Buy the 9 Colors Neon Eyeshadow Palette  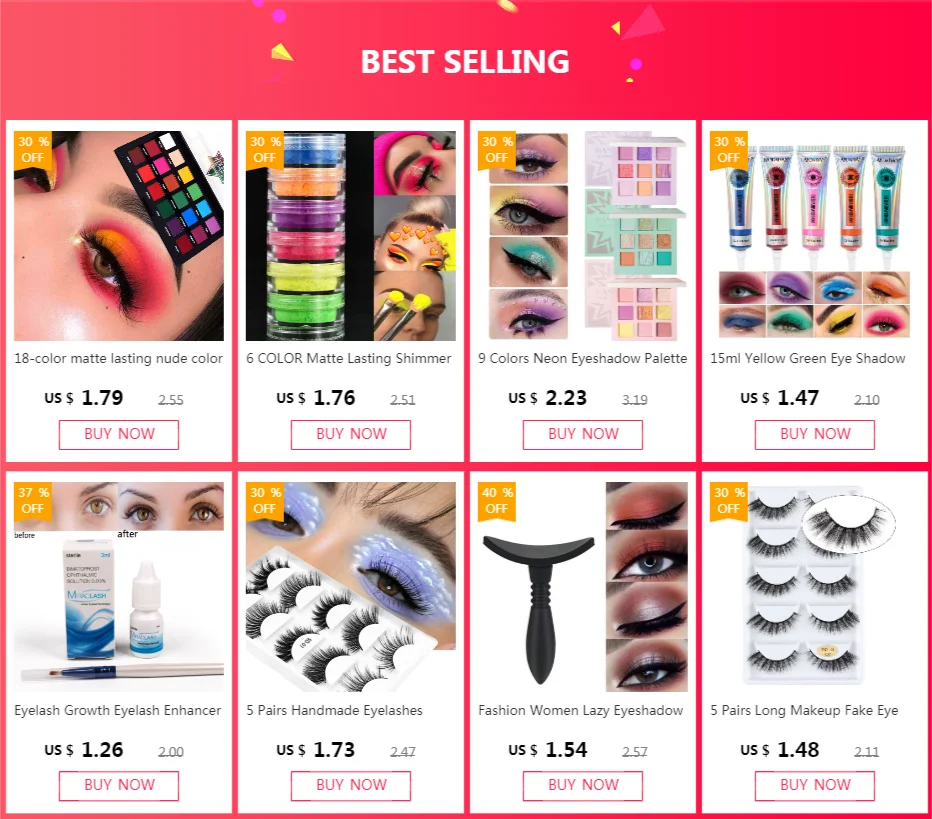[x=582, y=434]
